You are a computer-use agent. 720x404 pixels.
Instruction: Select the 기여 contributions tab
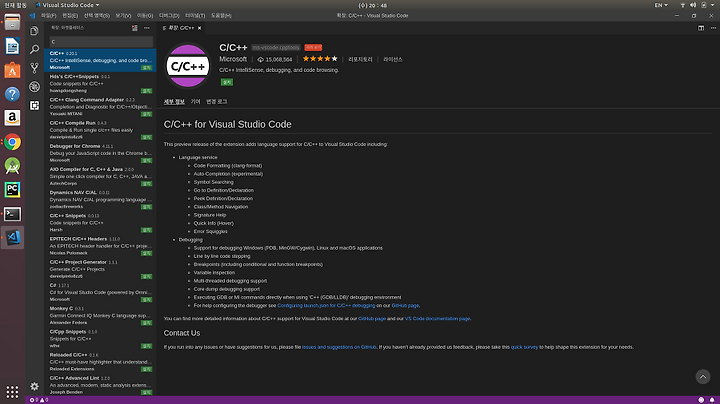click(x=195, y=101)
